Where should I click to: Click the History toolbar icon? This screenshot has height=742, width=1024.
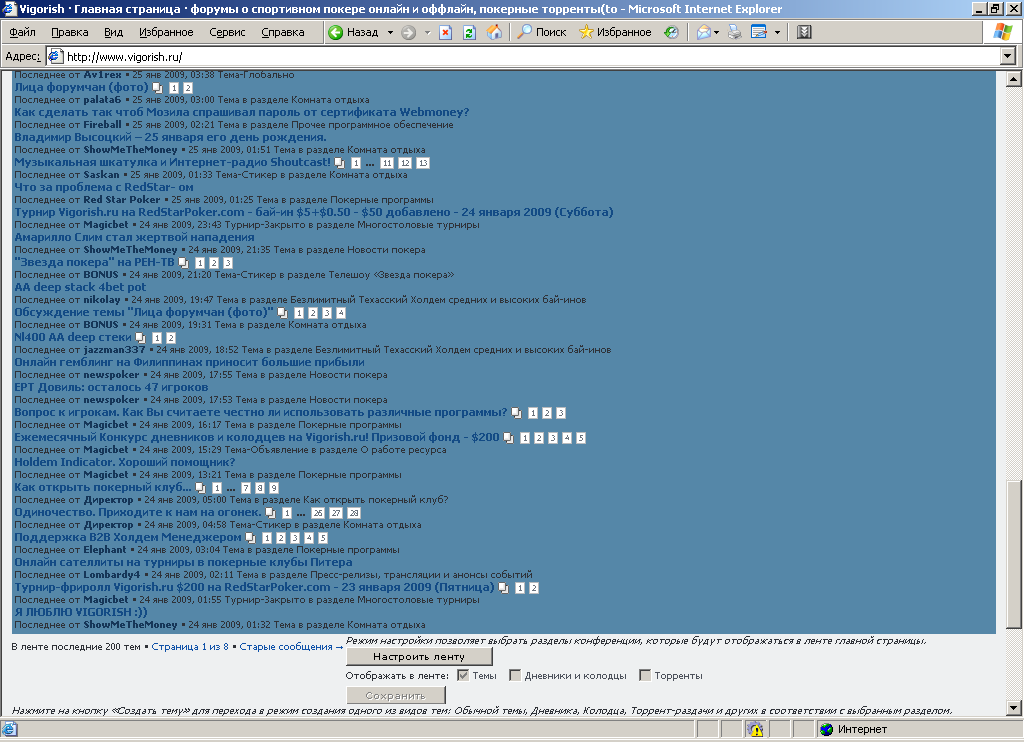coord(671,33)
